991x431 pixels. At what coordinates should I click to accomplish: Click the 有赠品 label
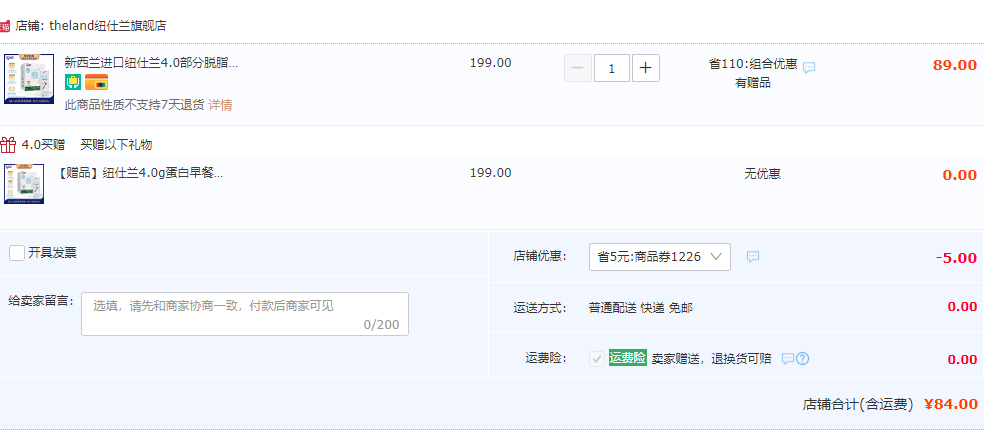(753, 83)
